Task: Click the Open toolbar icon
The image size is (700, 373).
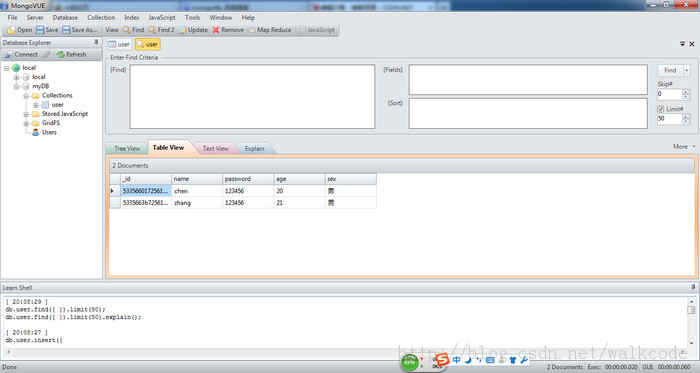Action: coord(11,30)
